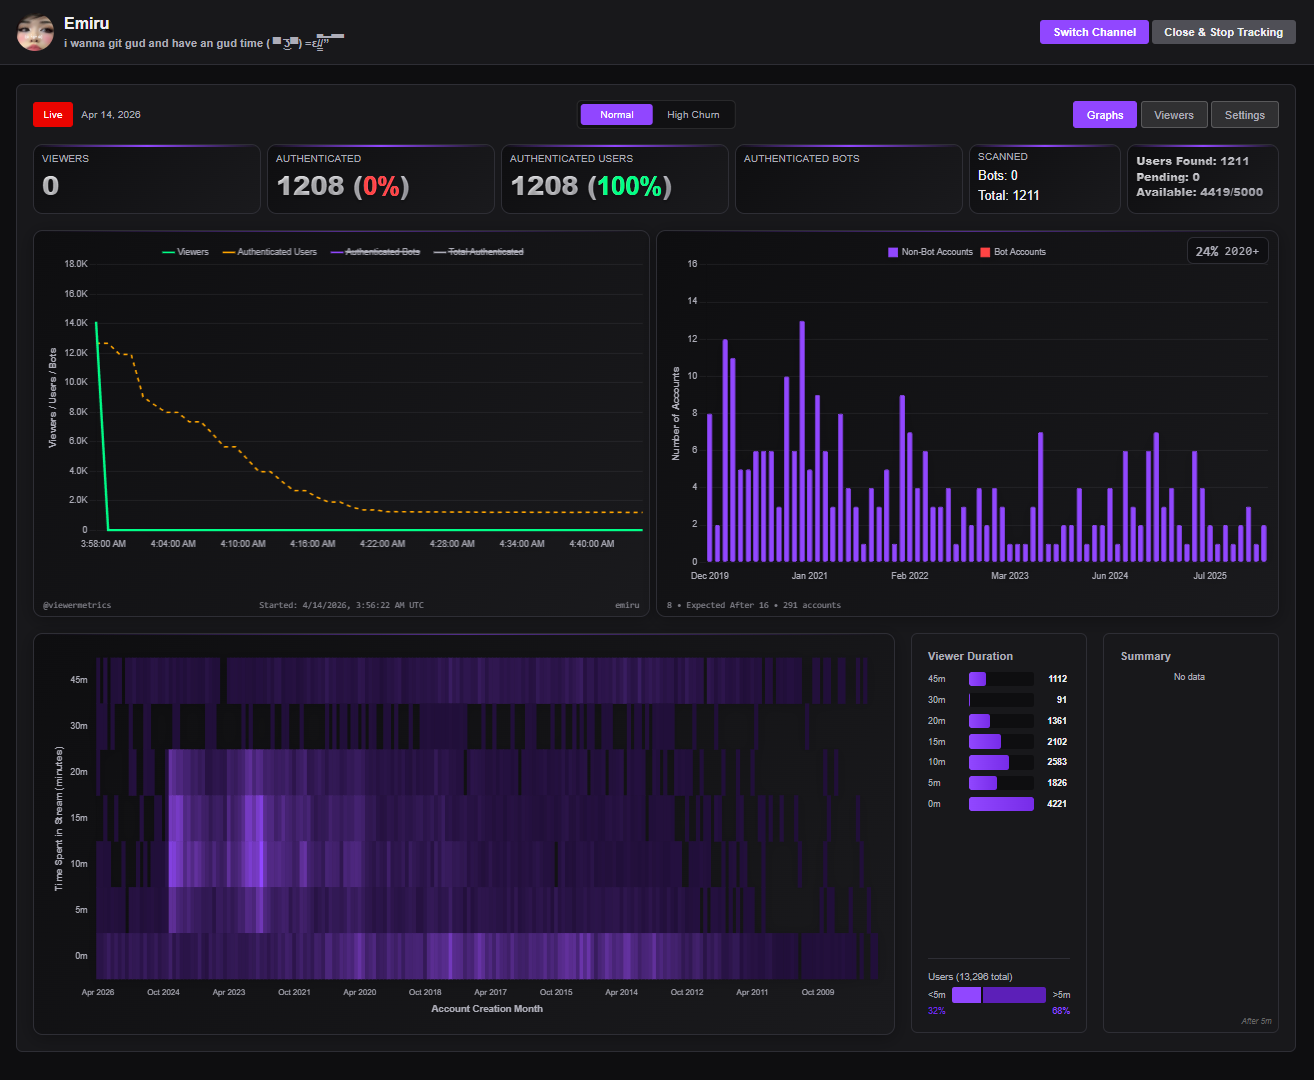Click 'Dec 2019' axis label
The height and width of the screenshot is (1080, 1314).
coord(710,576)
